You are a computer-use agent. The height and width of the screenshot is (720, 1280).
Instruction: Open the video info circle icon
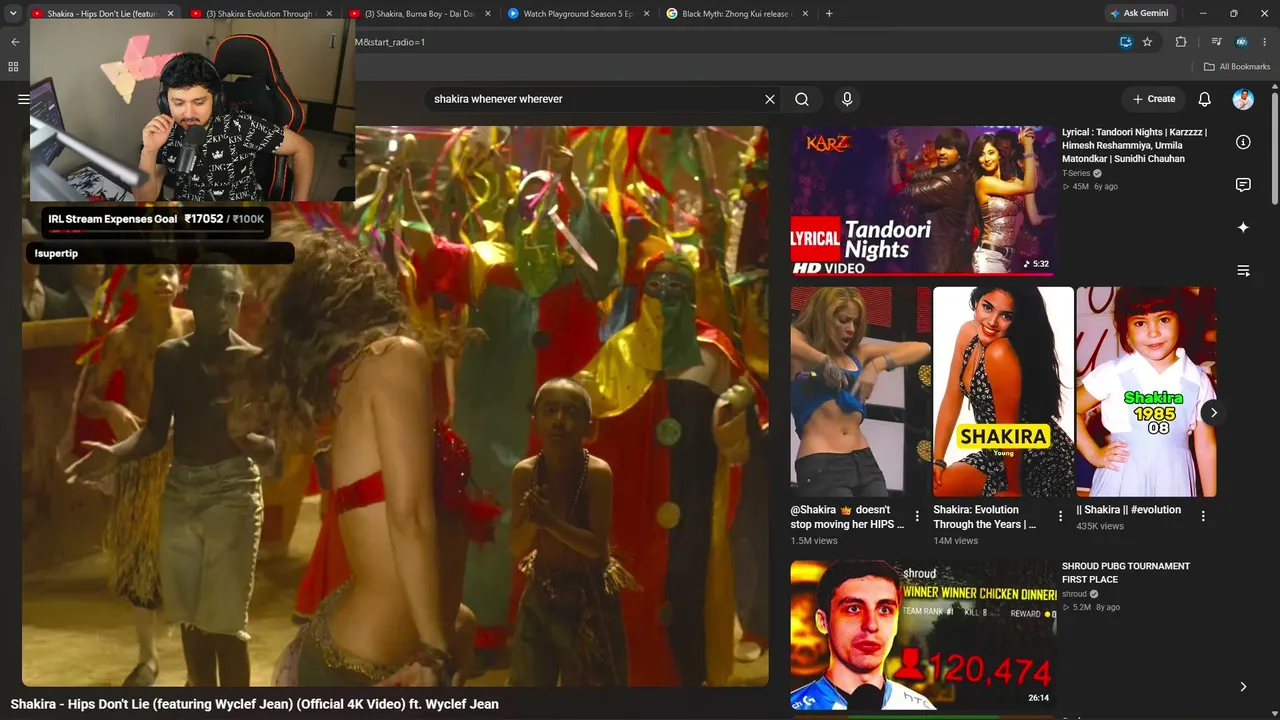click(1243, 142)
